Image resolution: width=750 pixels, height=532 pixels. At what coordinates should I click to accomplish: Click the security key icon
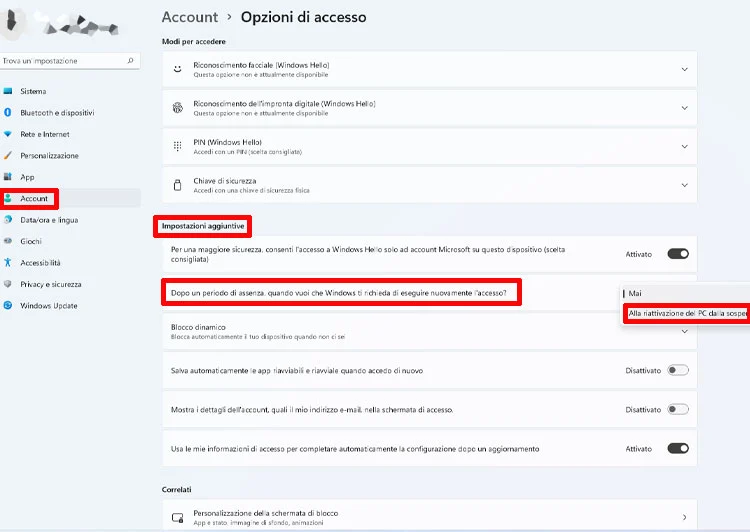(x=177, y=185)
